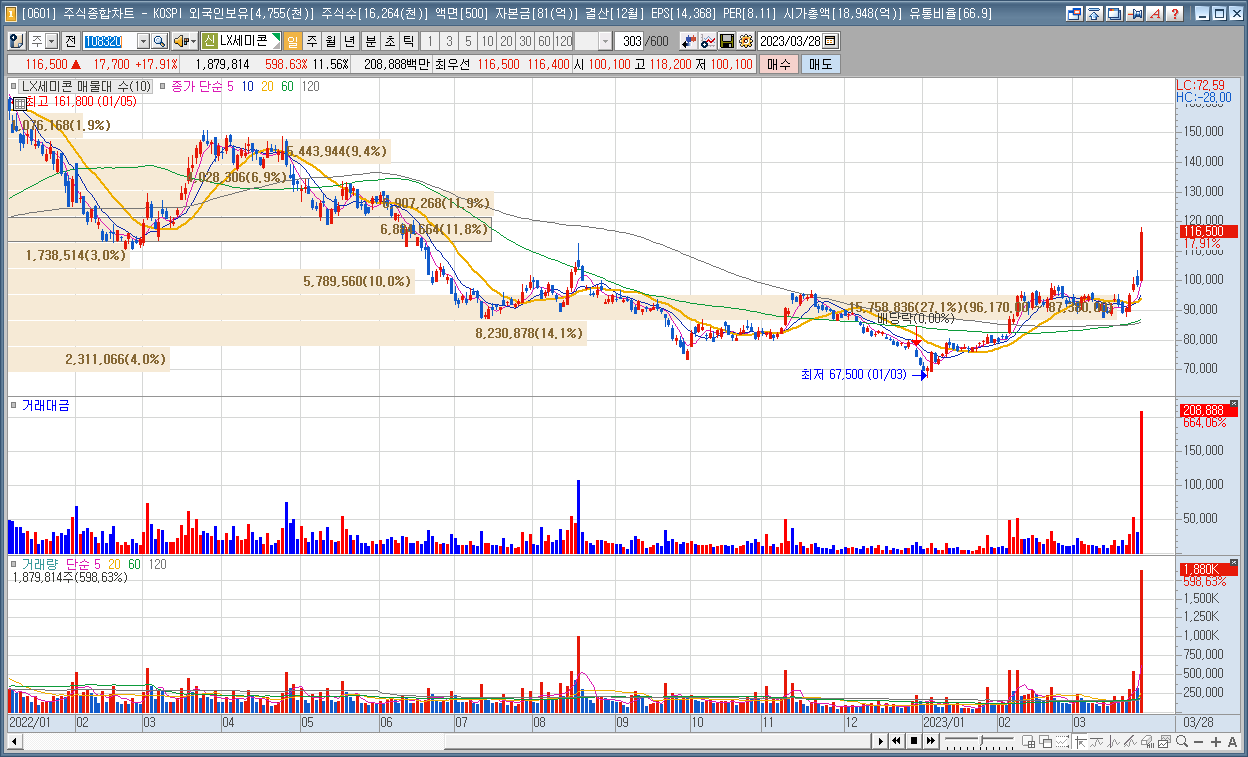Select the 1 interval button
Screen dimensions: 1248x757
[430, 41]
